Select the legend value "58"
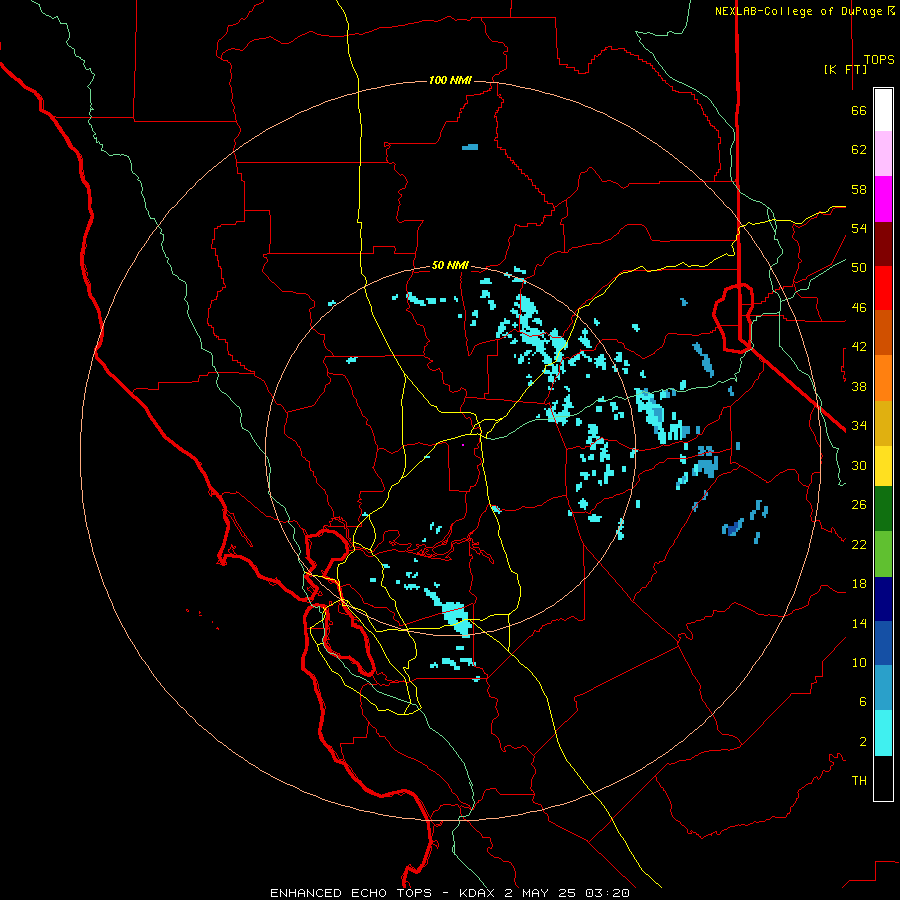This screenshot has height=900, width=900. click(x=859, y=189)
